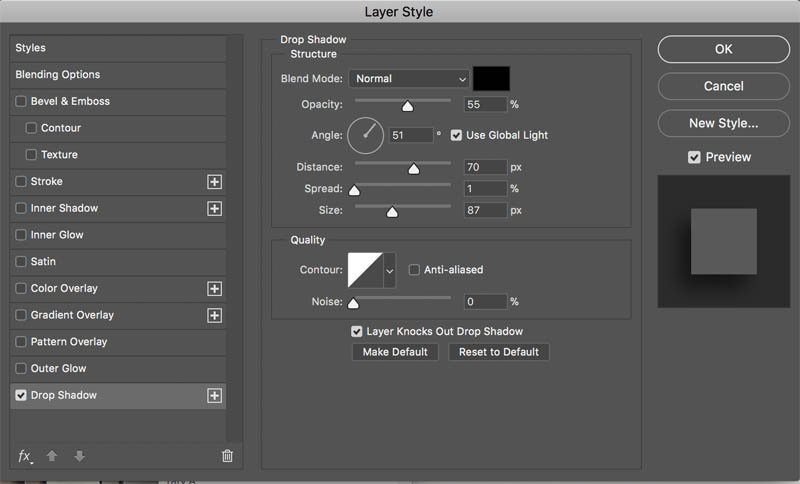Click the Size slider handle

click(x=392, y=212)
